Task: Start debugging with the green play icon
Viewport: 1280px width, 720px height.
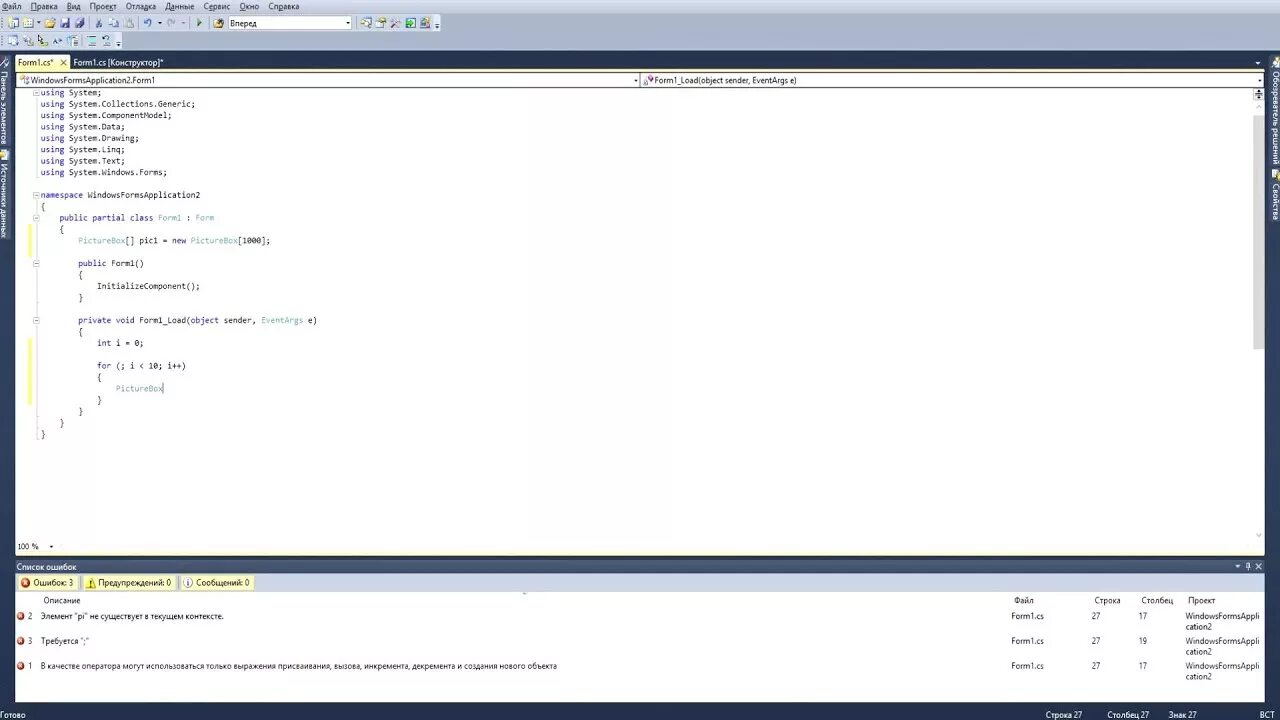Action: [x=199, y=23]
